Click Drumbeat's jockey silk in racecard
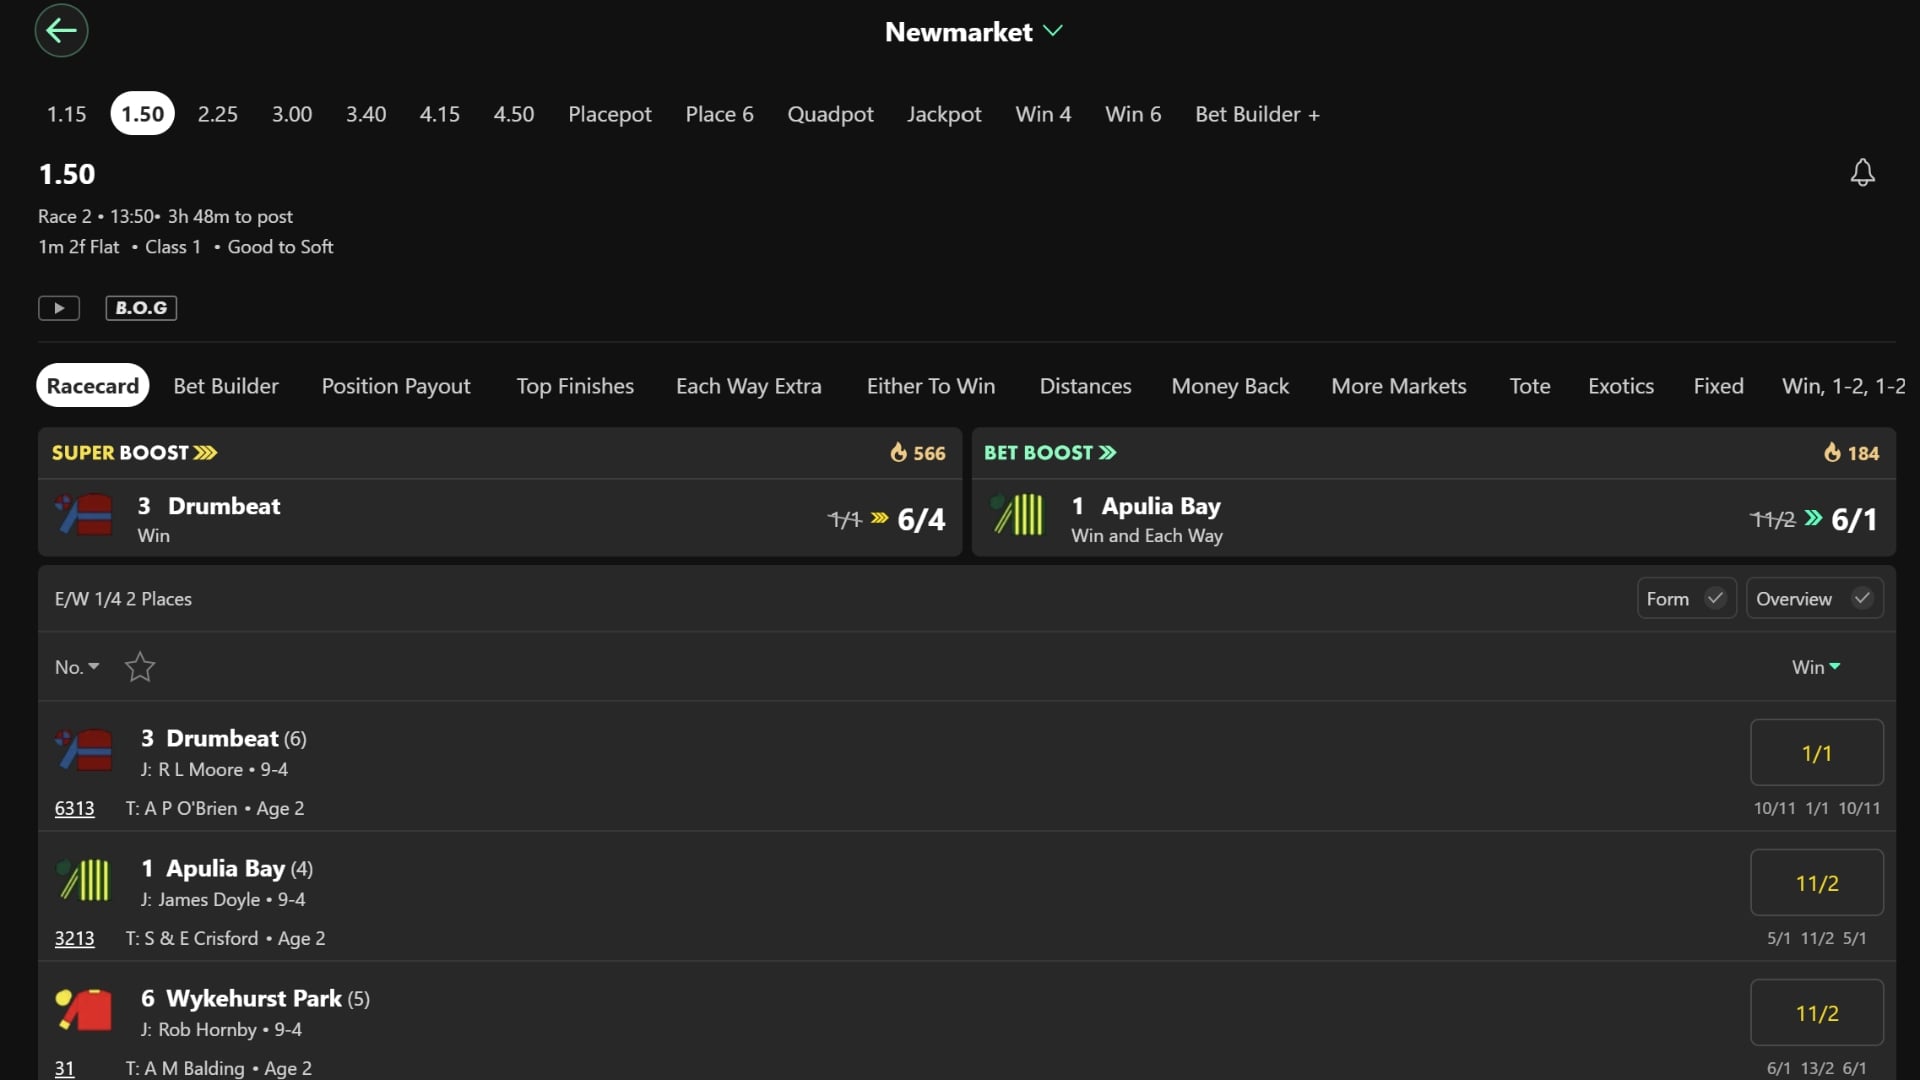This screenshot has height=1080, width=1920. (84, 750)
